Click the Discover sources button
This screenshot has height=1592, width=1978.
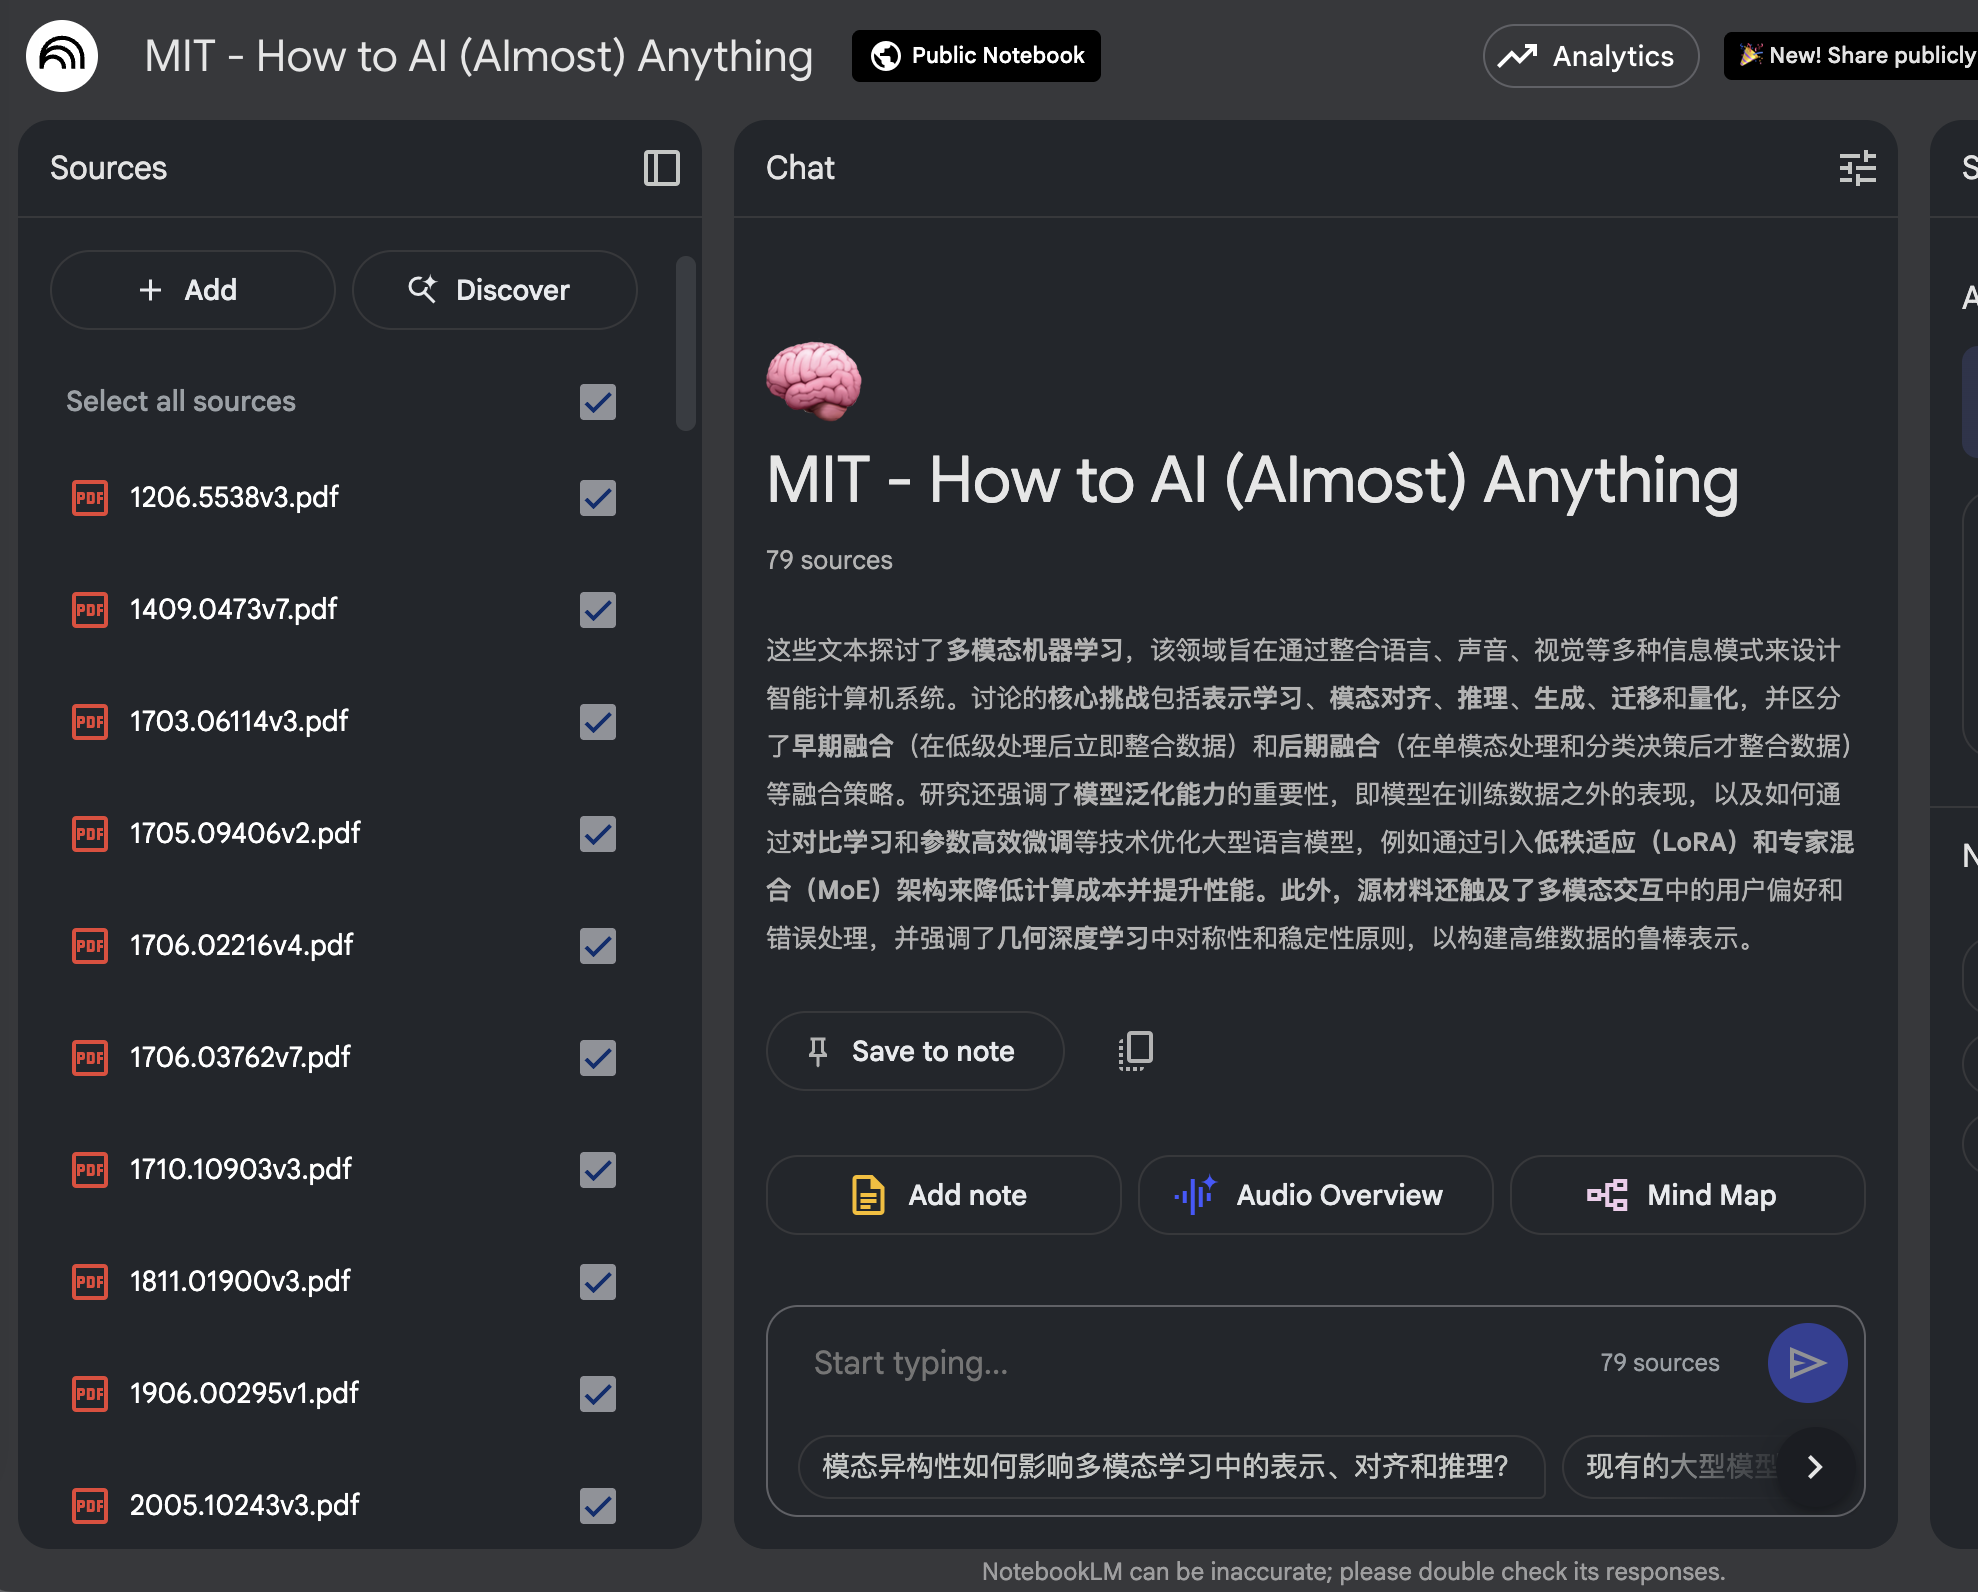(x=494, y=290)
